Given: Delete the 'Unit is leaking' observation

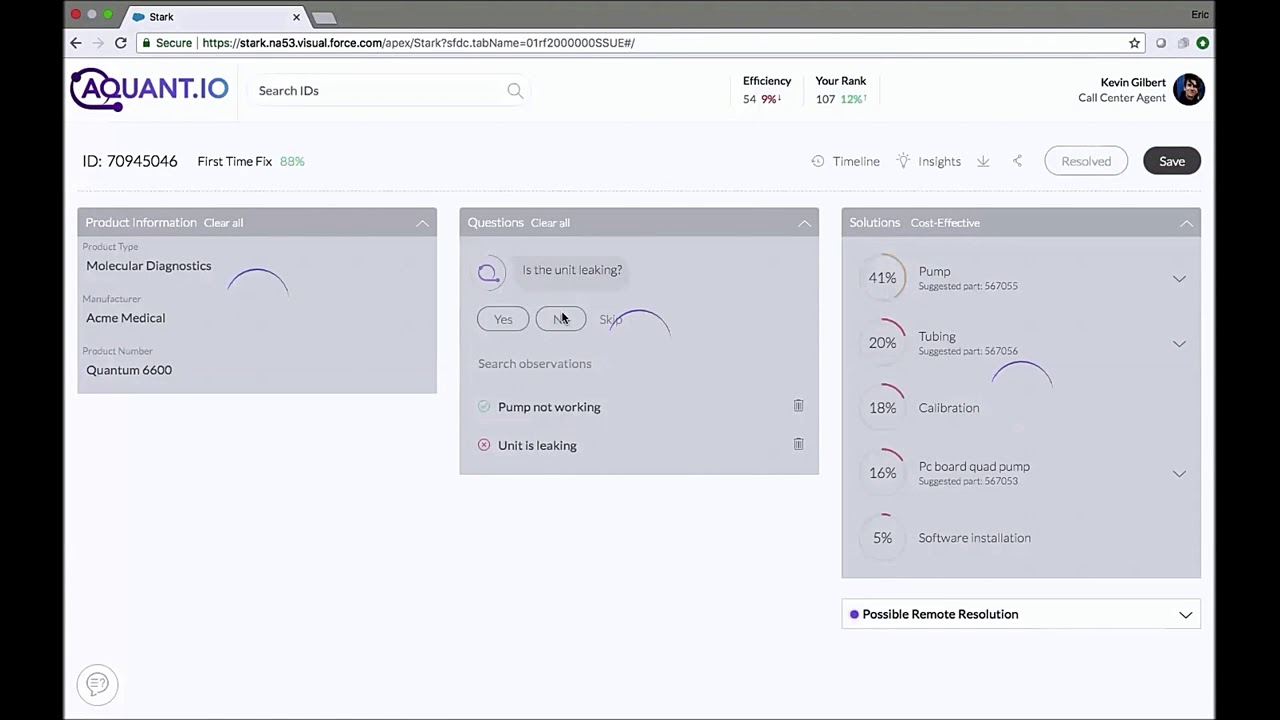Looking at the screenshot, I should tap(798, 444).
